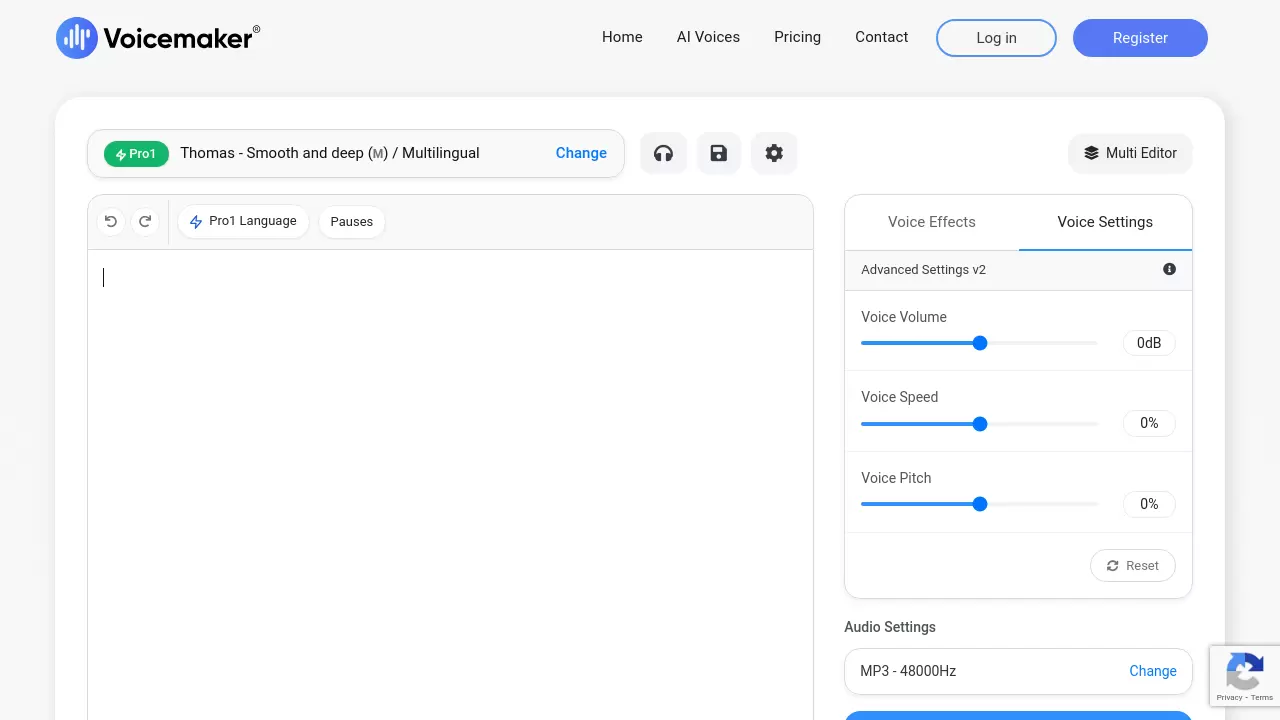The image size is (1280, 720).
Task: Click the Register button
Action: pyautogui.click(x=1140, y=37)
